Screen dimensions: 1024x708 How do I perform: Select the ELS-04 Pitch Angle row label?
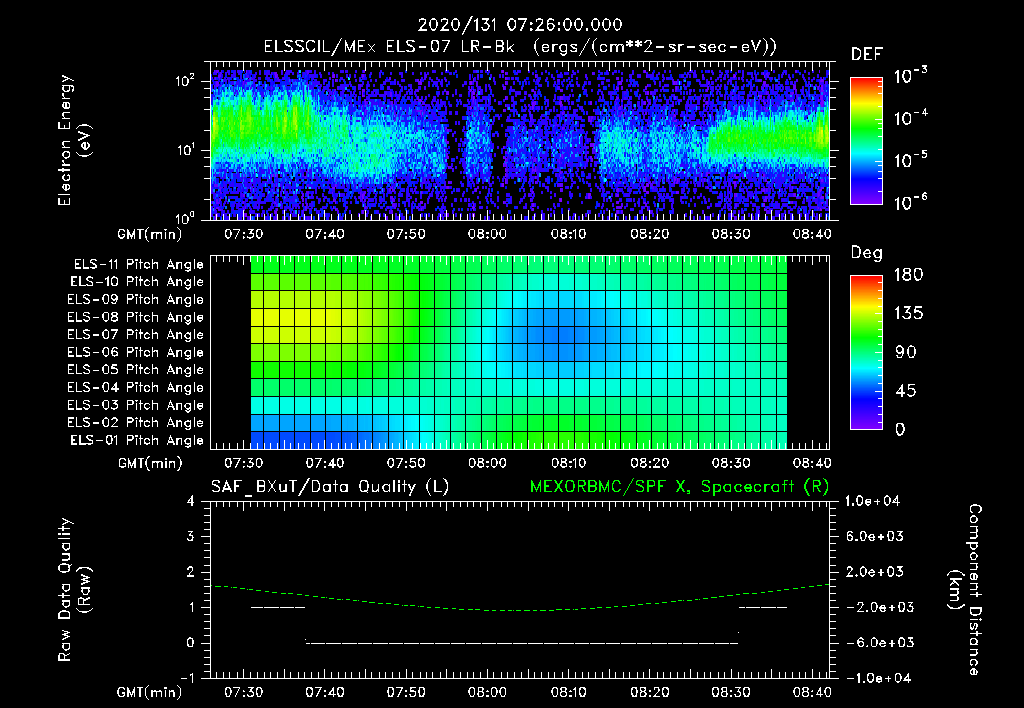[x=136, y=387]
